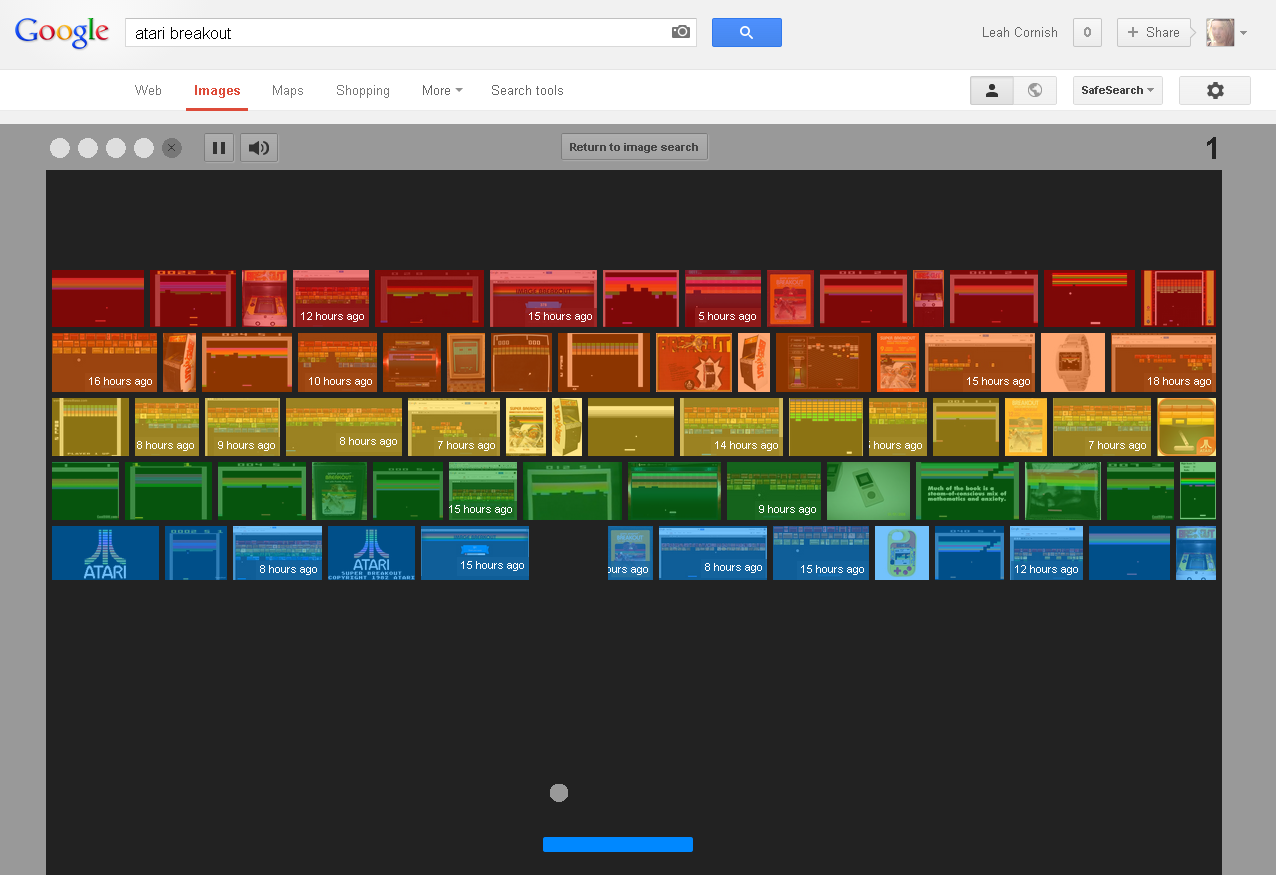The height and width of the screenshot is (875, 1276).
Task: Click the green book quote text brick
Action: [967, 491]
